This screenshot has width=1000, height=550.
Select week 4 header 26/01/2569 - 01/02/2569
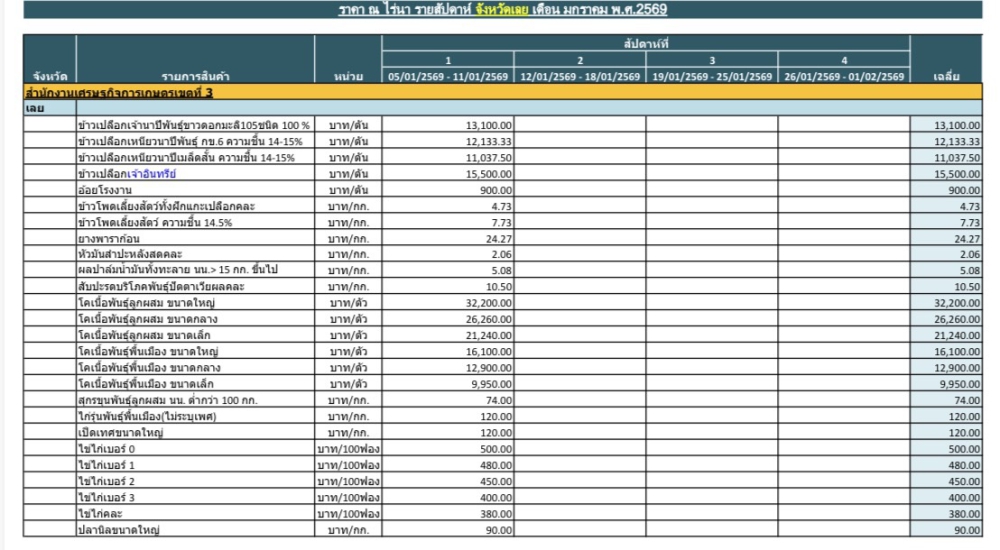click(x=844, y=77)
